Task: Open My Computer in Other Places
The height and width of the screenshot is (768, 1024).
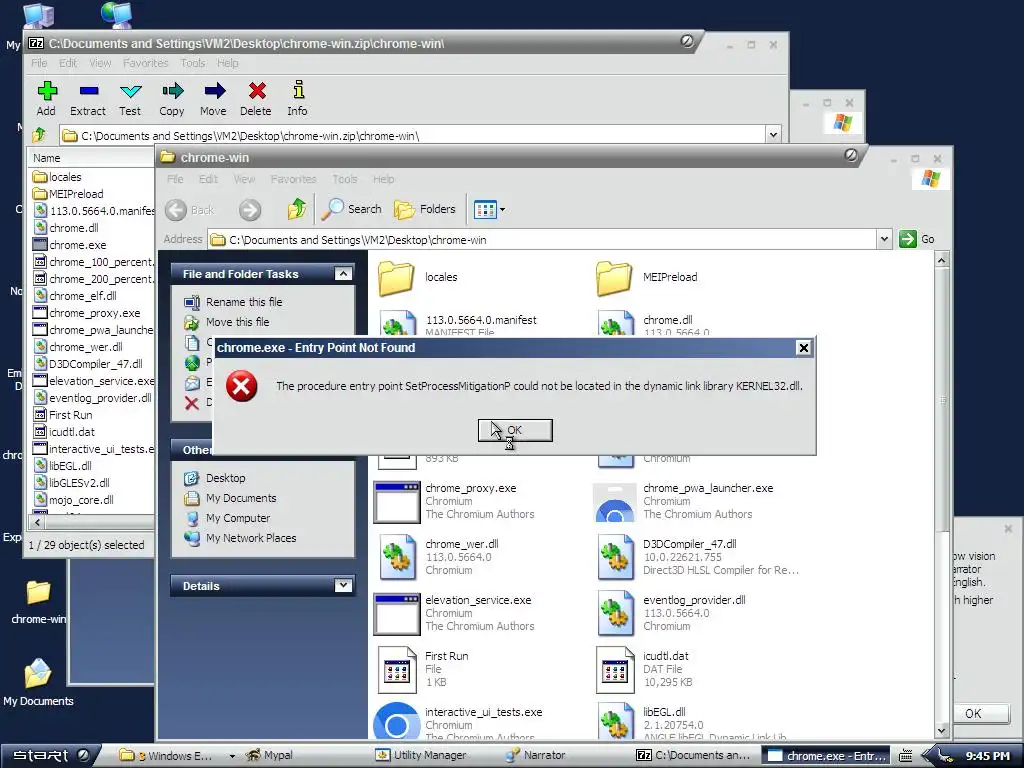Action: [238, 518]
